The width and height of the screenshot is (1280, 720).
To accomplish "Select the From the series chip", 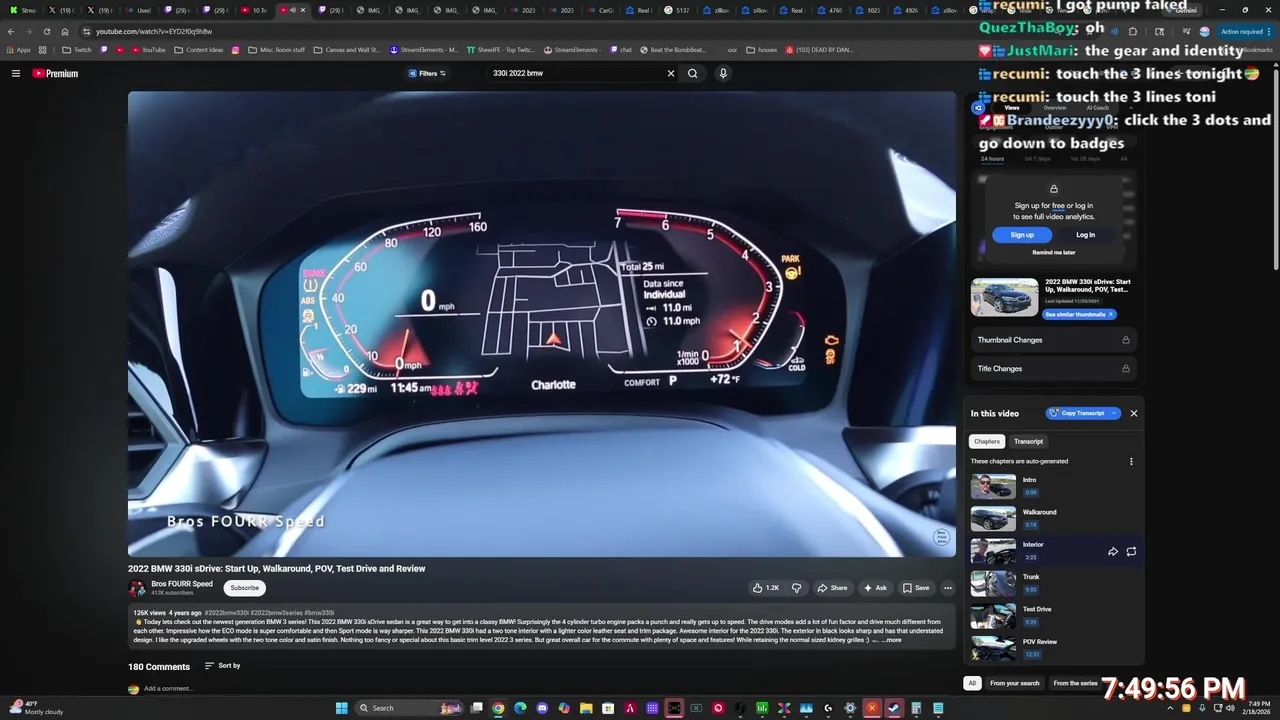I will pyautogui.click(x=1075, y=683).
